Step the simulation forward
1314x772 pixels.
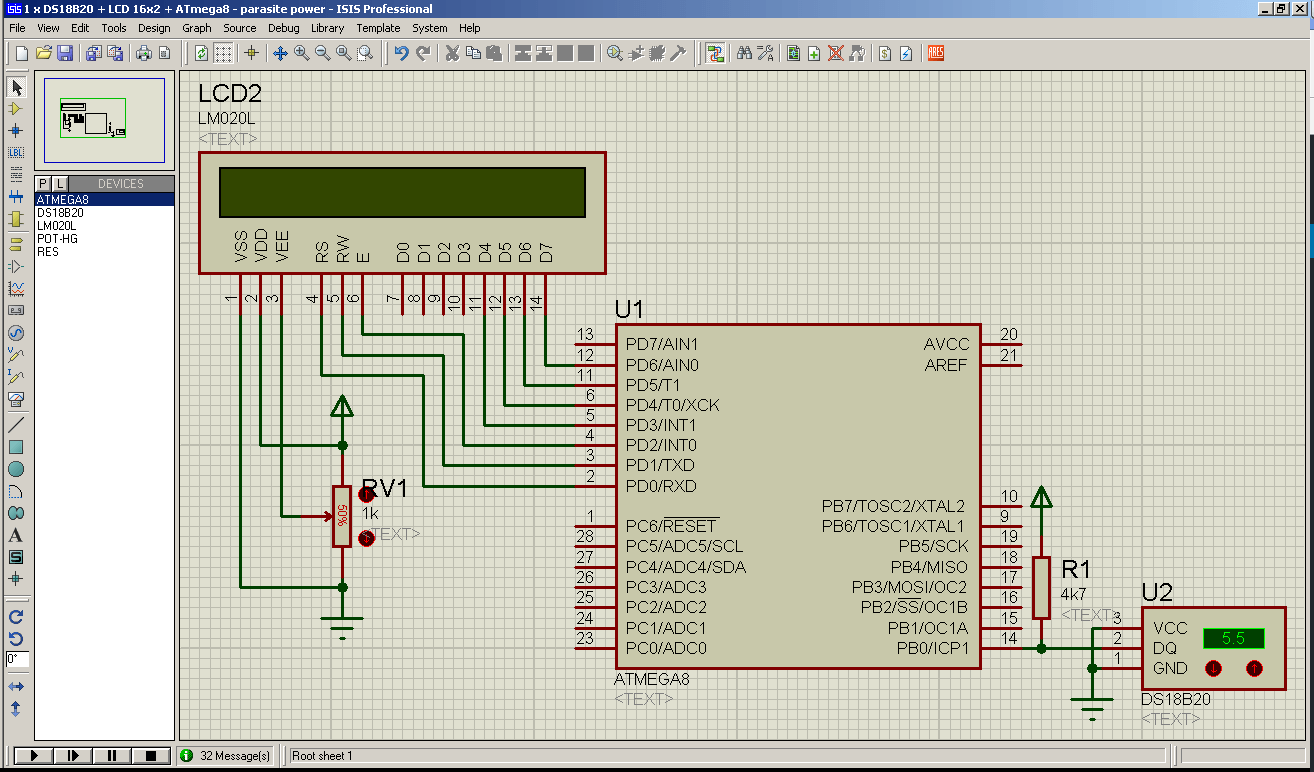coord(72,756)
